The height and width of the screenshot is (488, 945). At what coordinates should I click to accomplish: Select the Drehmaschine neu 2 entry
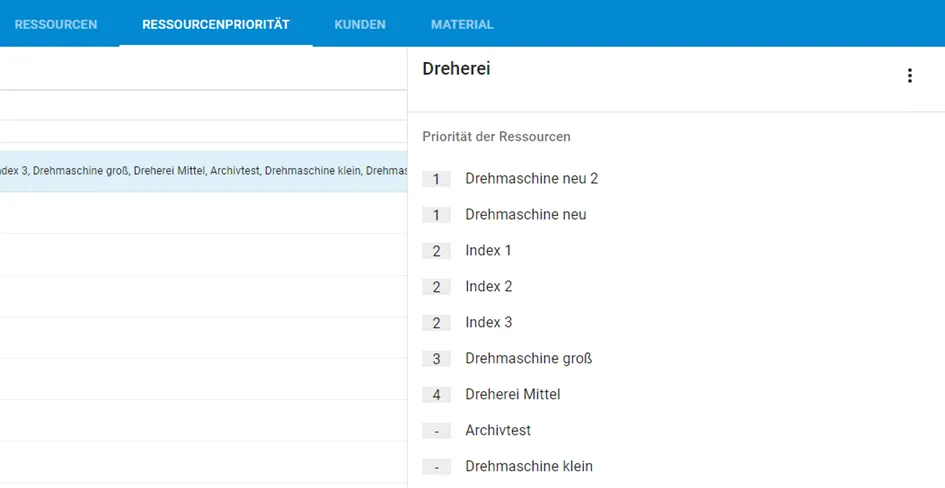point(532,178)
